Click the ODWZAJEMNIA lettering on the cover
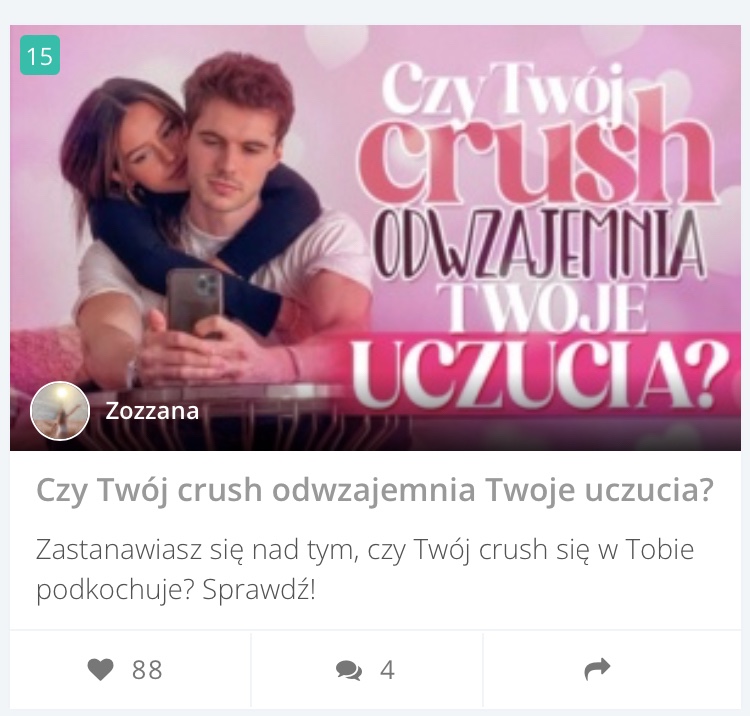The height and width of the screenshot is (716, 750). 538,244
